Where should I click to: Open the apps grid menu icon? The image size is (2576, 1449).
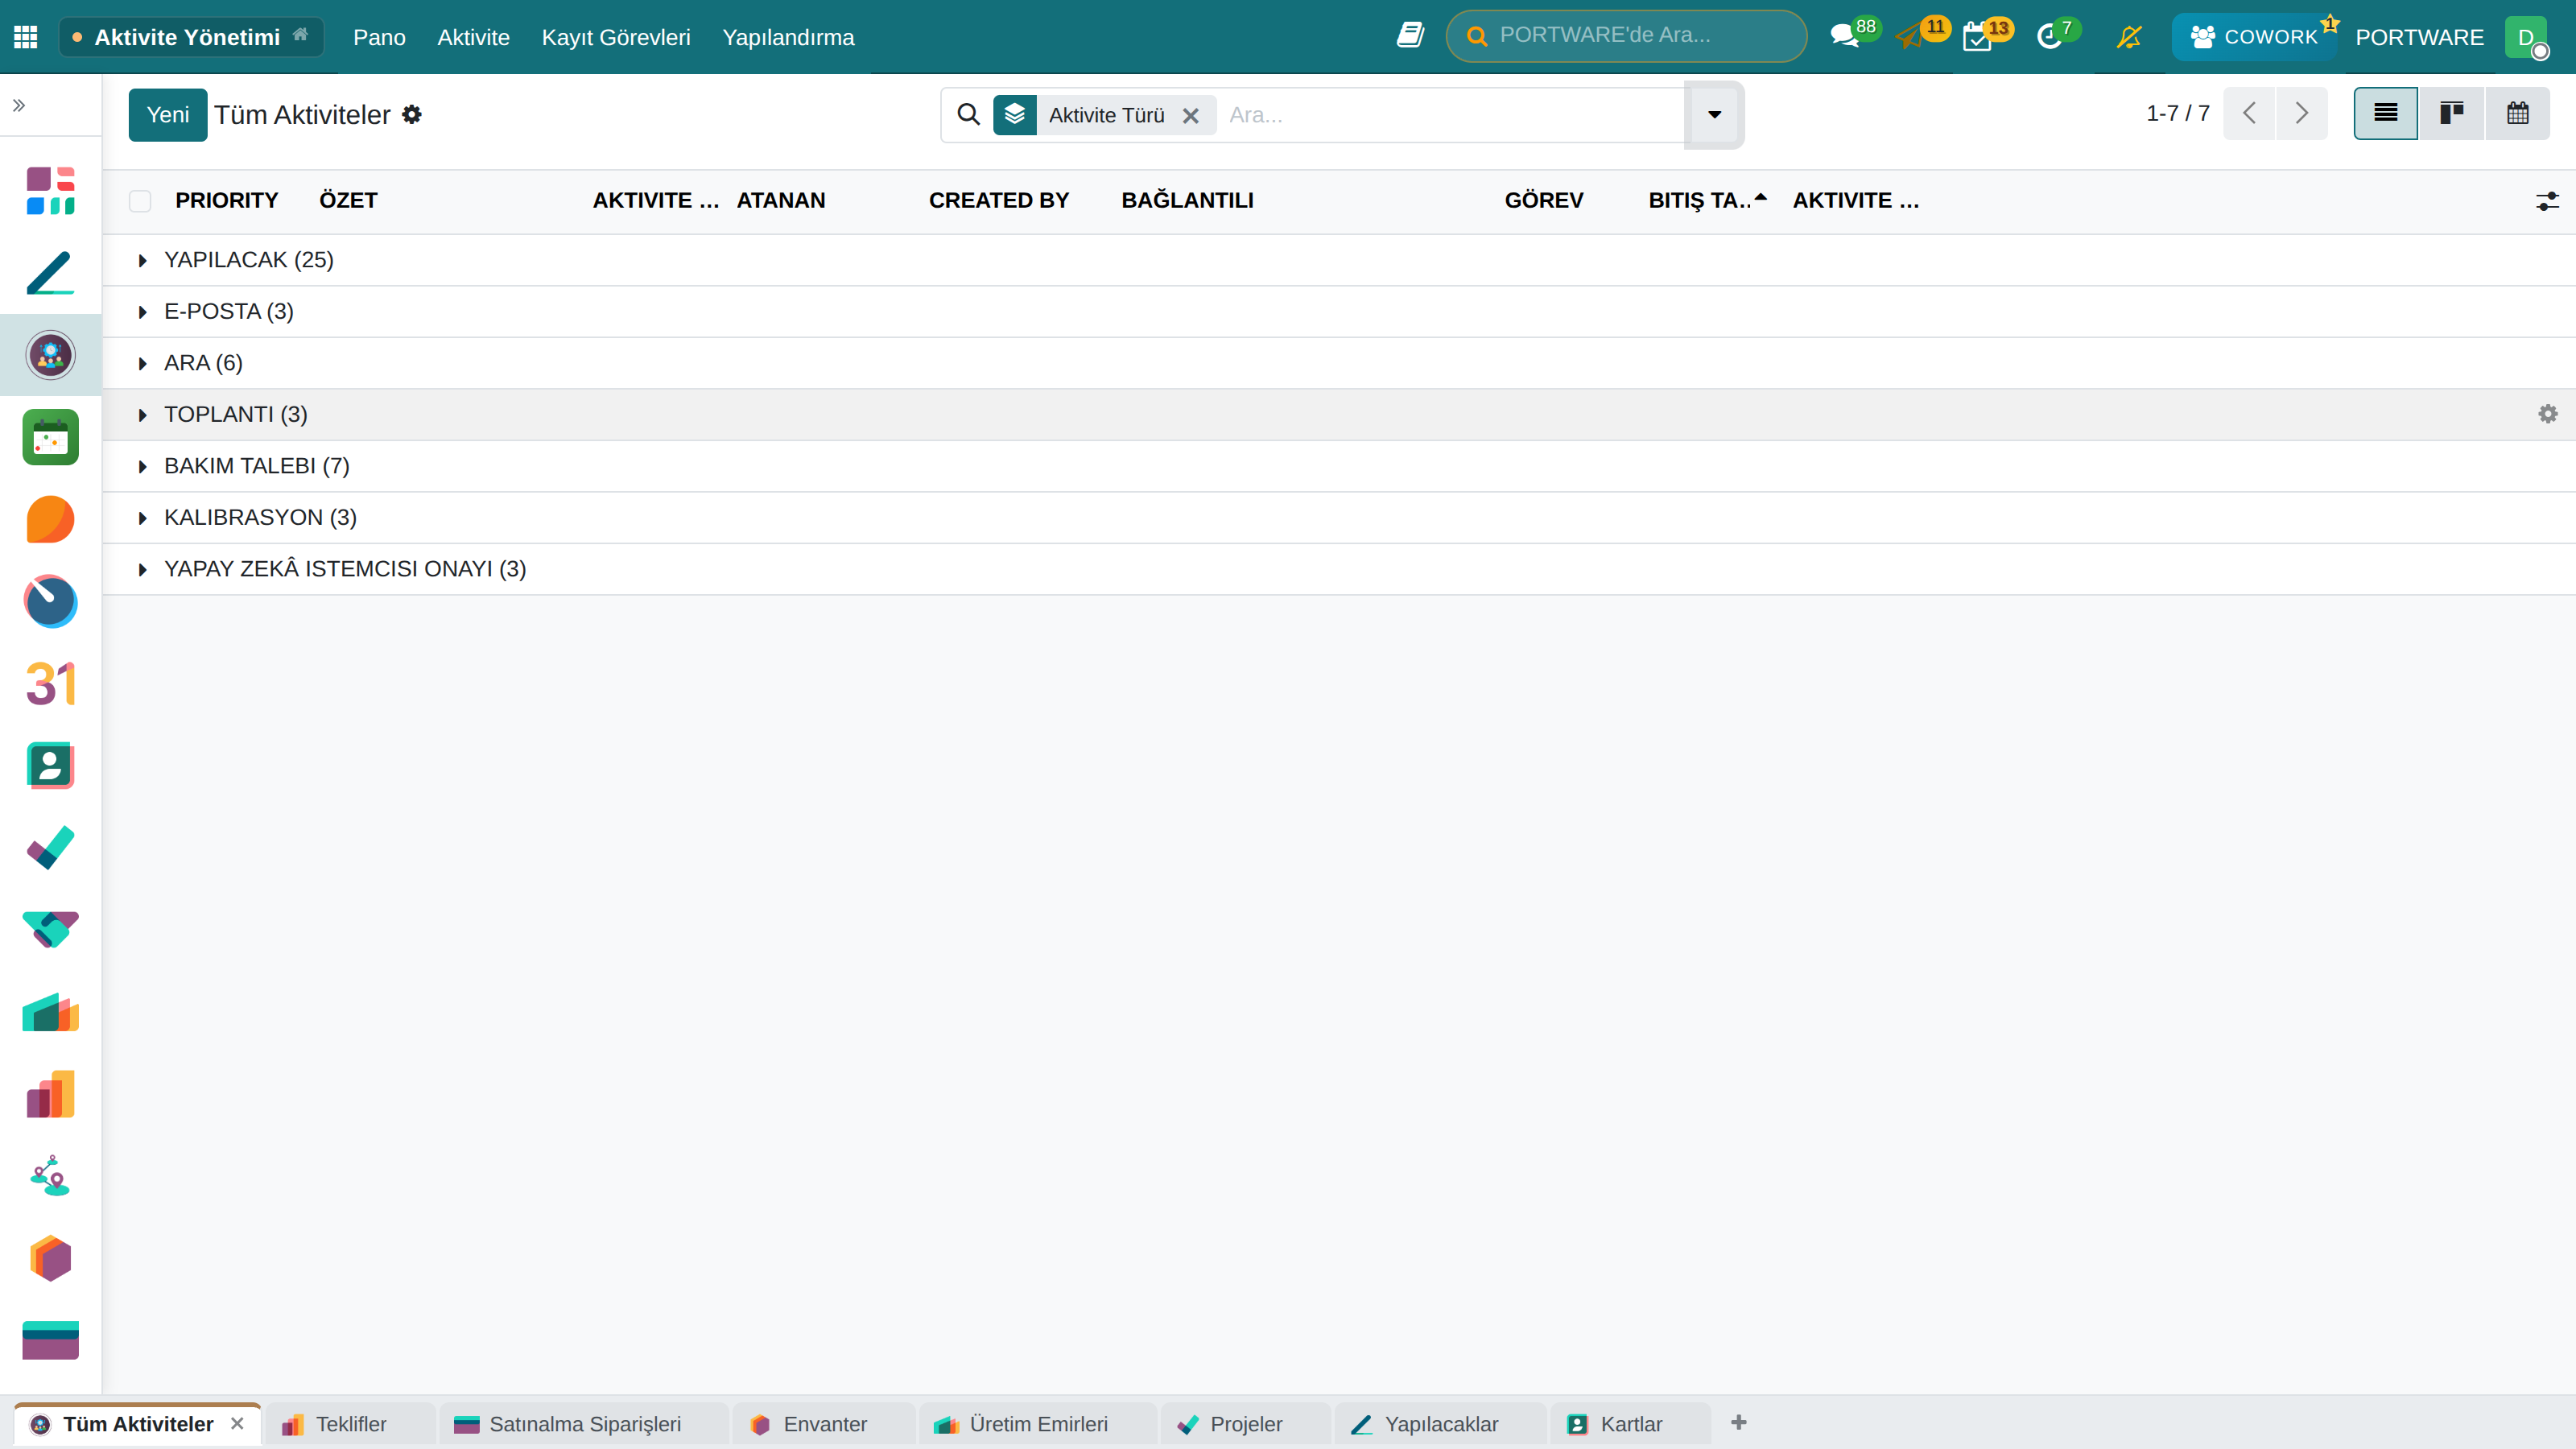click(x=26, y=37)
